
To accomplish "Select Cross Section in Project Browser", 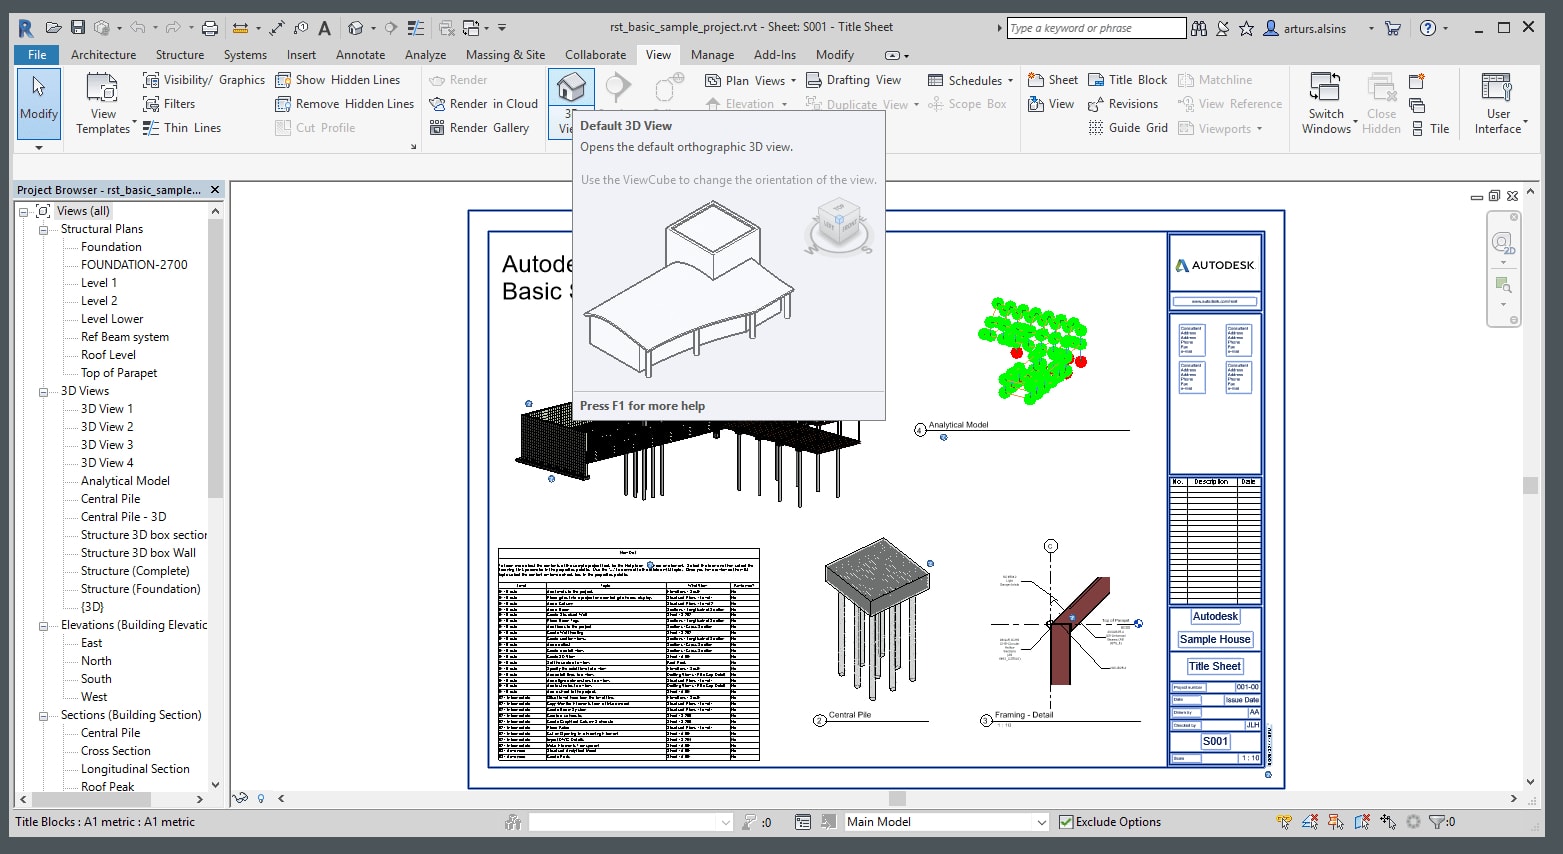I will pos(116,751).
